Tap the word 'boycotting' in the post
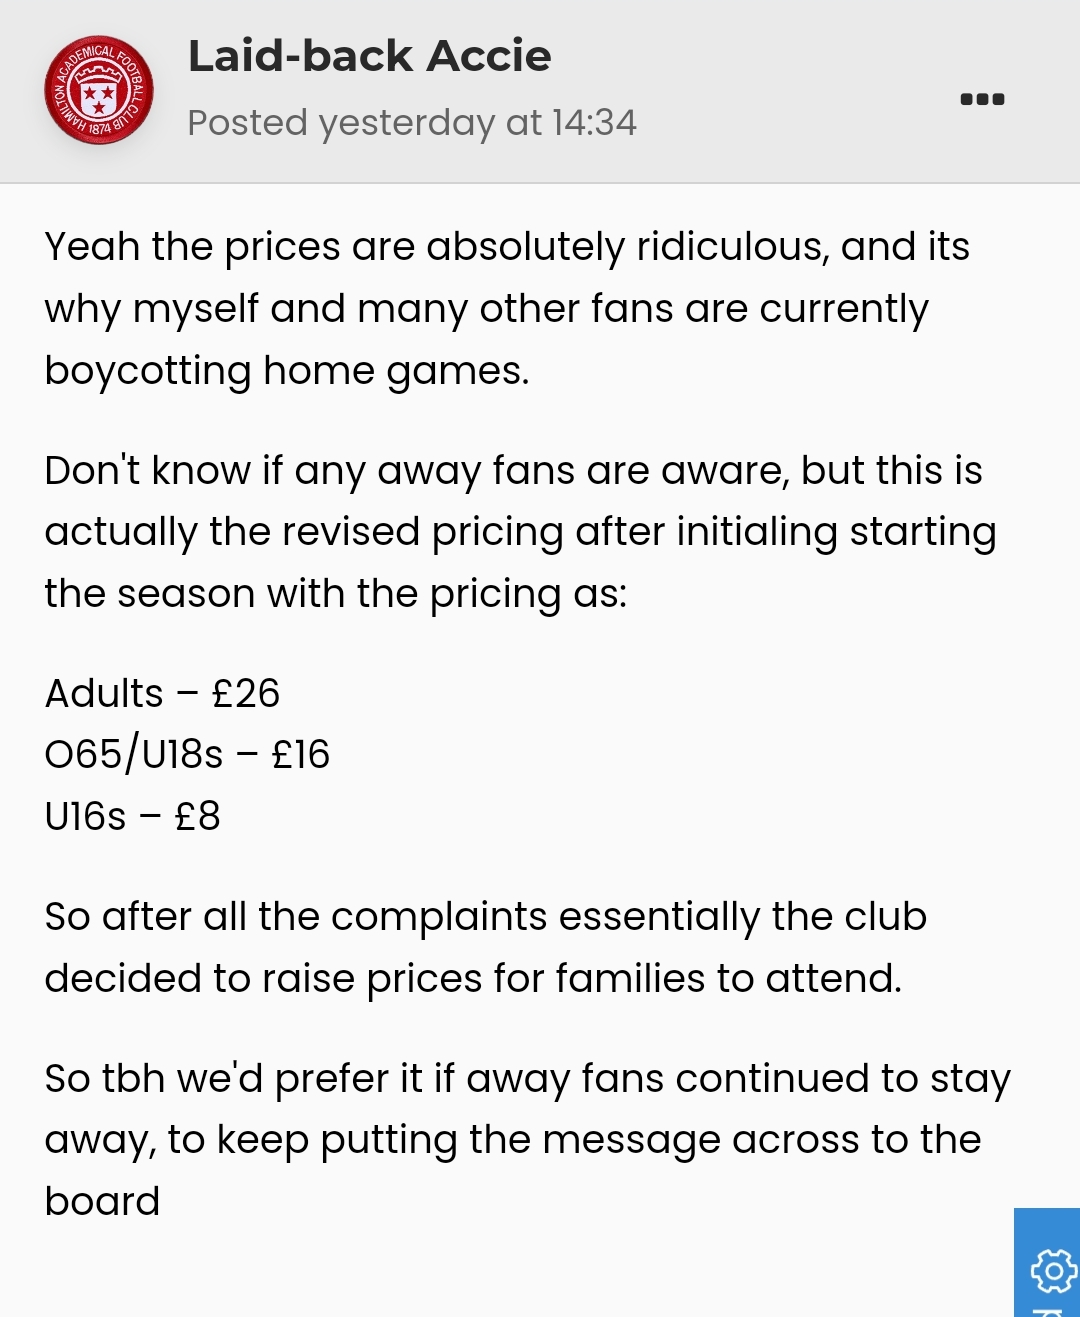The image size is (1080, 1317). [148, 371]
